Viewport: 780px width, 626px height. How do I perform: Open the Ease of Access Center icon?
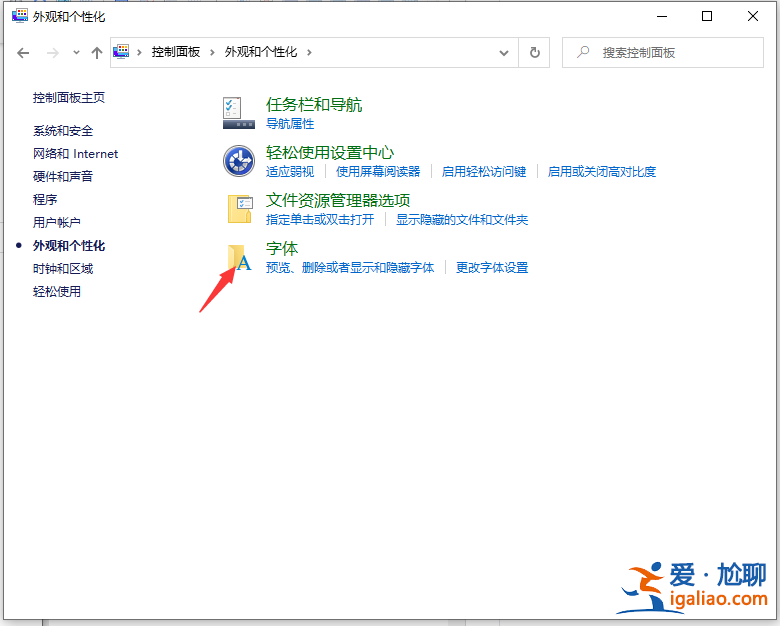coord(239,161)
